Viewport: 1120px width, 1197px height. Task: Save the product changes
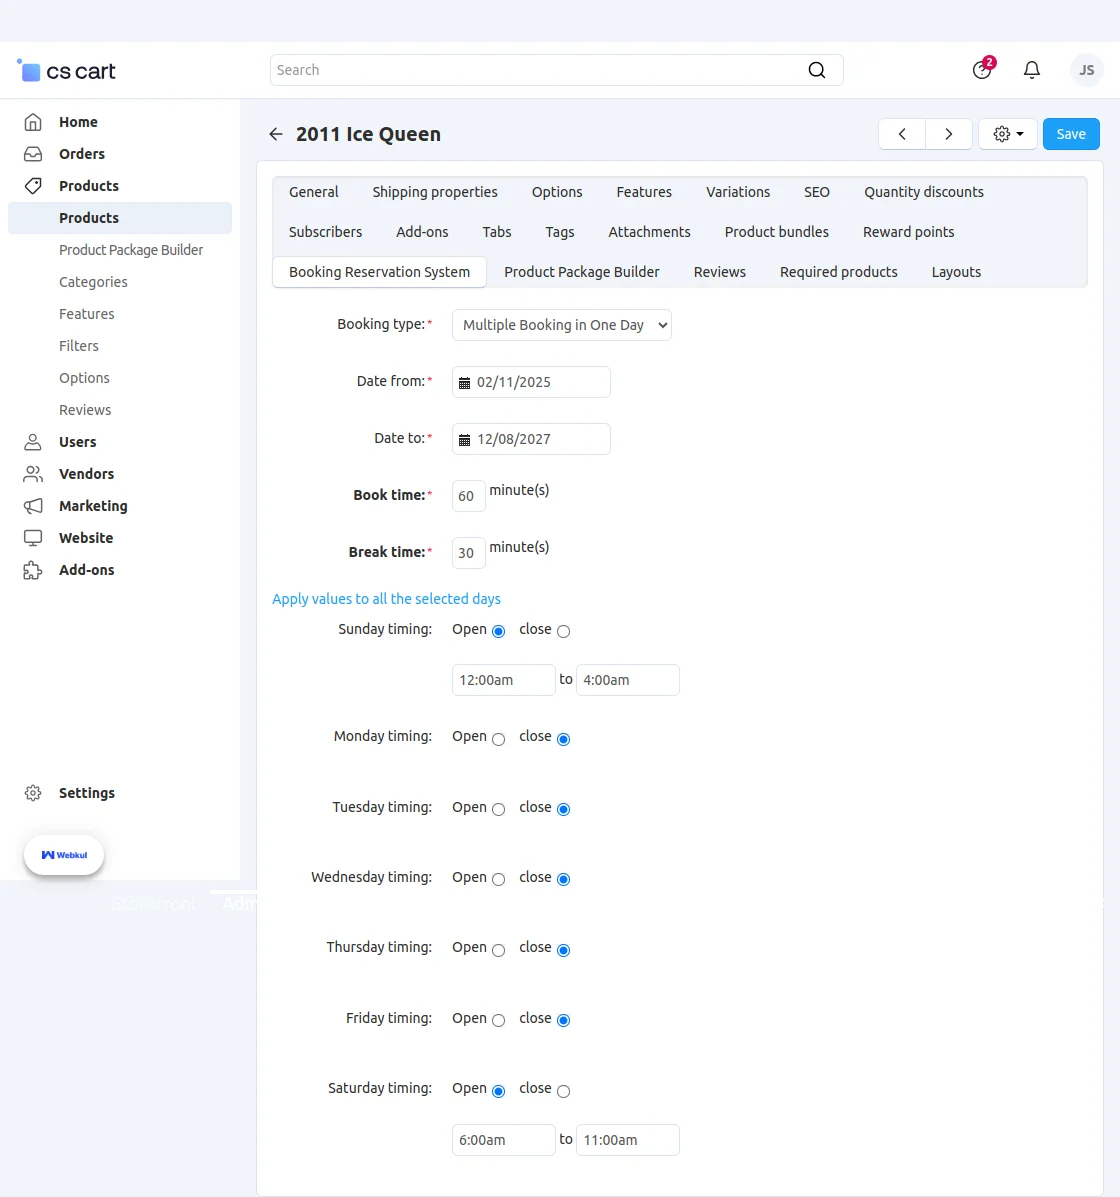(x=1071, y=133)
